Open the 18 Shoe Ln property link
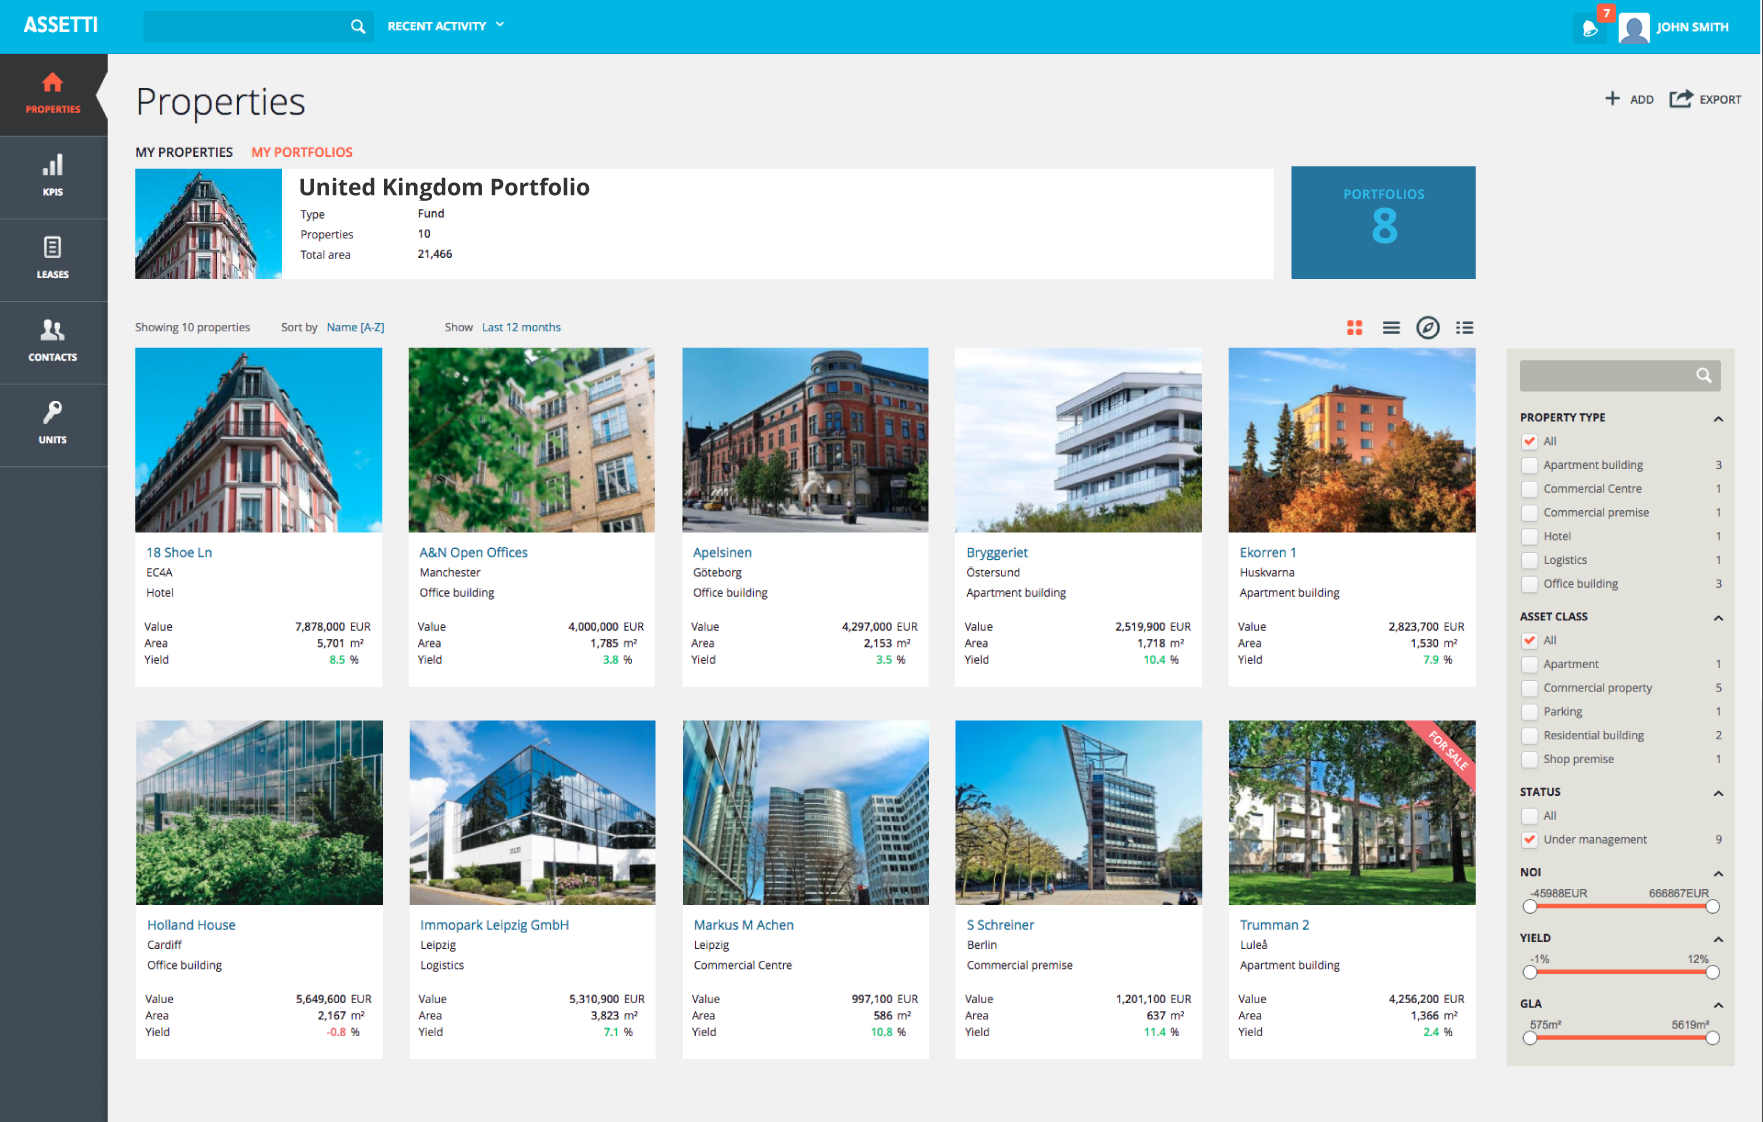Image resolution: width=1763 pixels, height=1122 pixels. [179, 552]
